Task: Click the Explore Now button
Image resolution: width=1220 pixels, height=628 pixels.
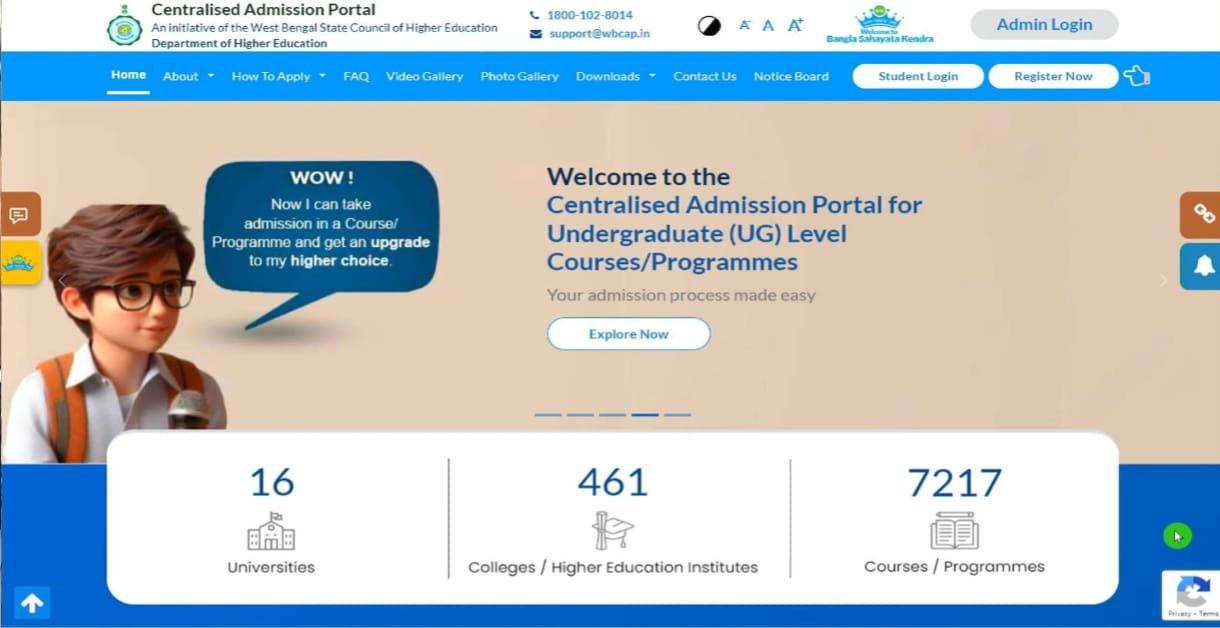Action: click(x=628, y=334)
